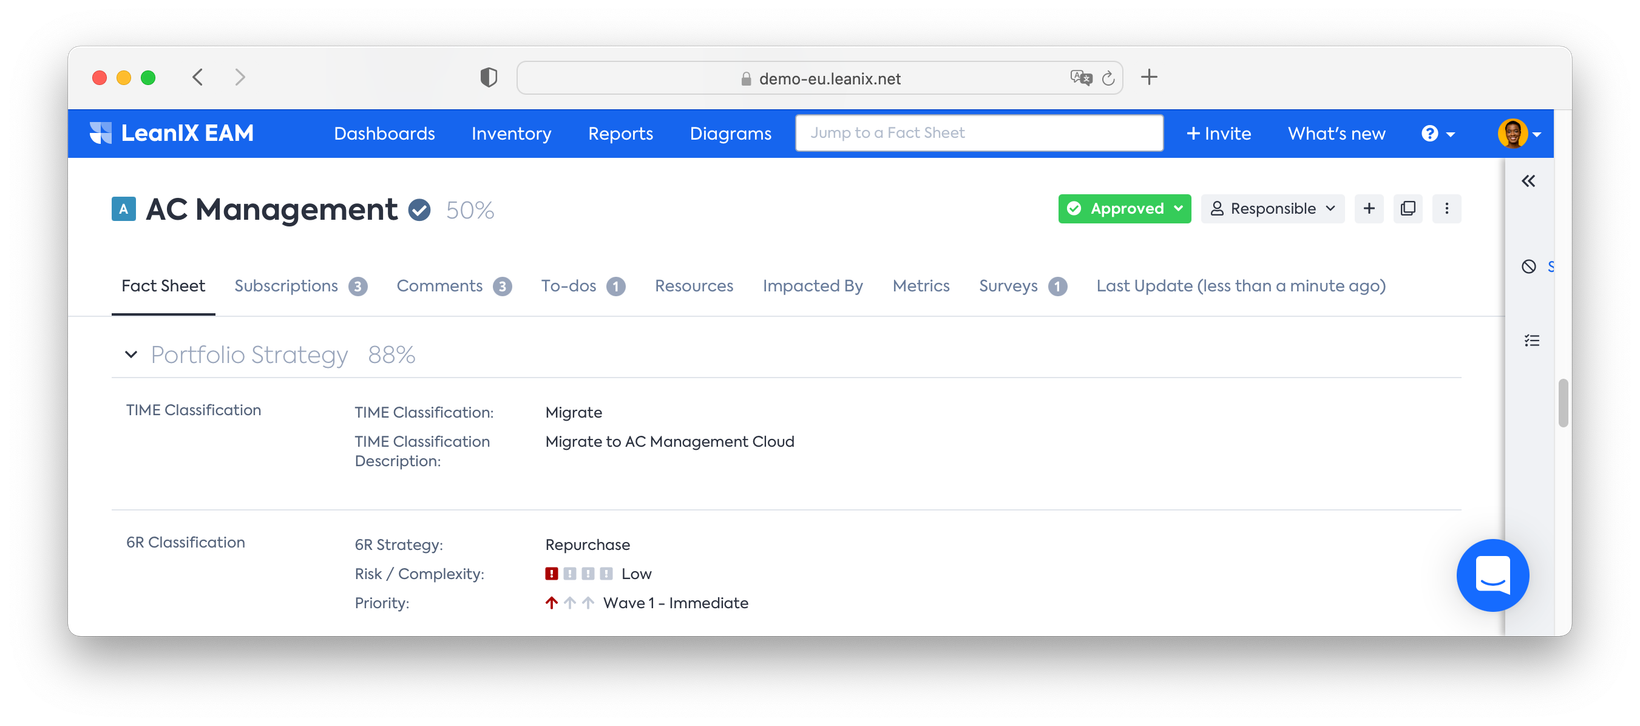Switch to the Resources tab
This screenshot has height=726, width=1640.
coord(694,286)
